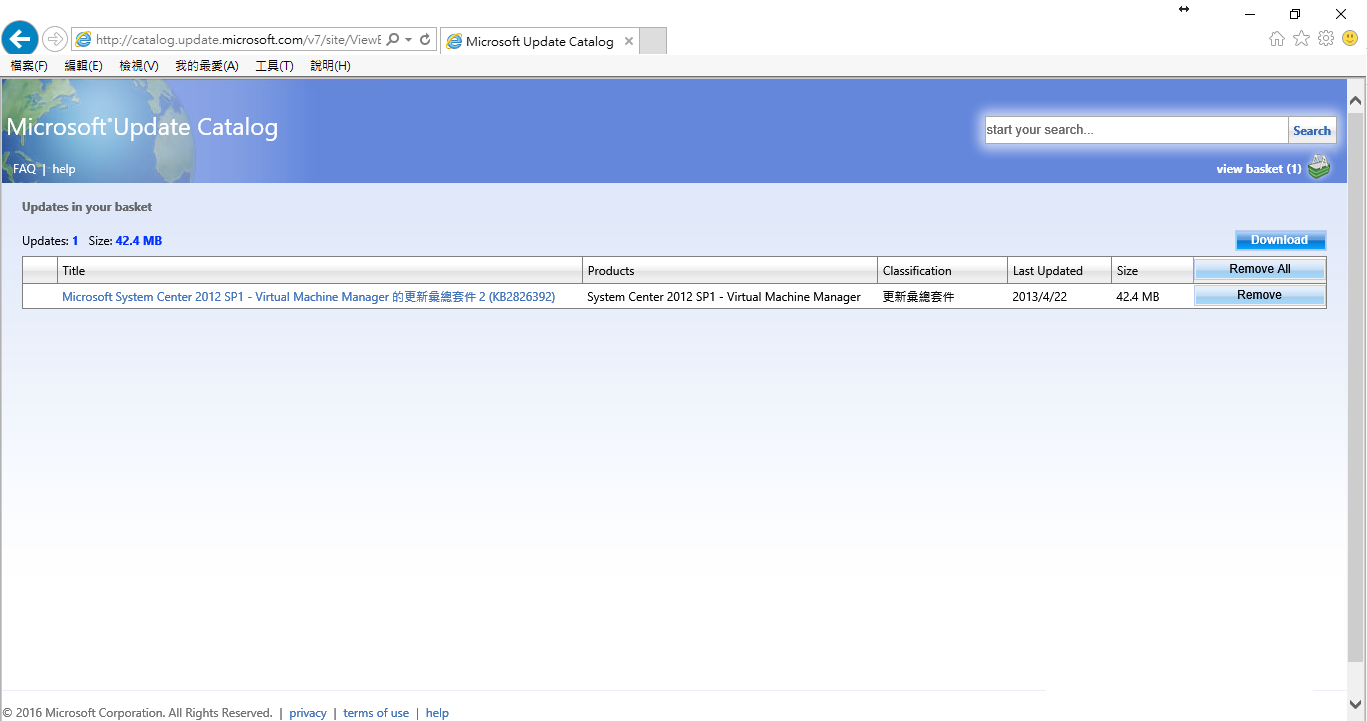Click the basket icon beside view basket

coord(1319,167)
